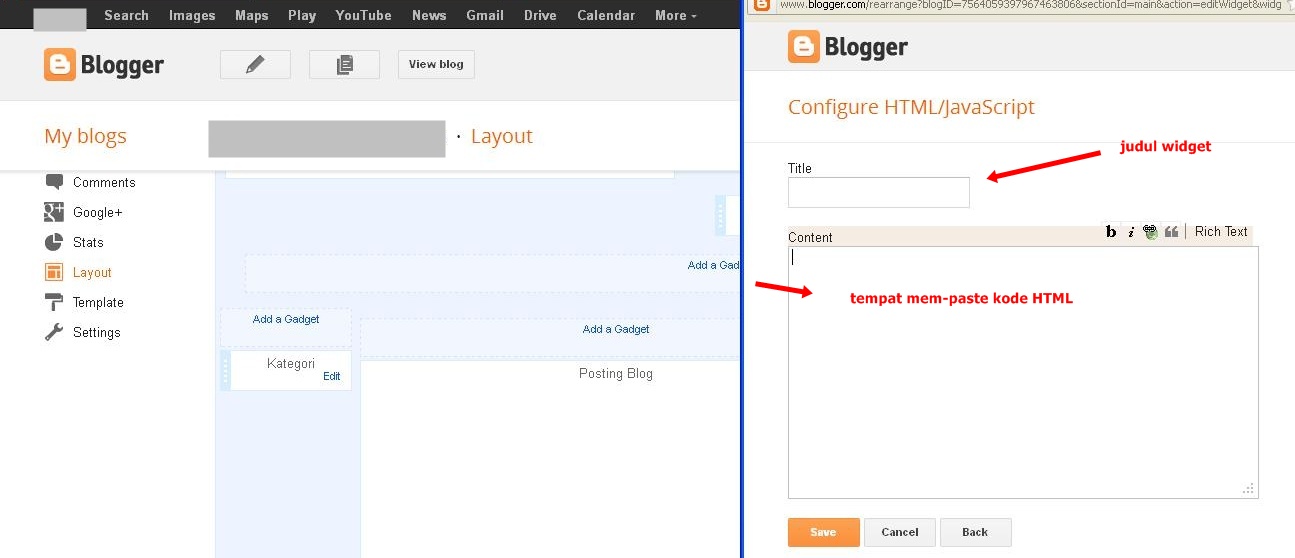Open Gmail in the Google bar
Image resolution: width=1295 pixels, height=558 pixels.
pyautogui.click(x=485, y=15)
